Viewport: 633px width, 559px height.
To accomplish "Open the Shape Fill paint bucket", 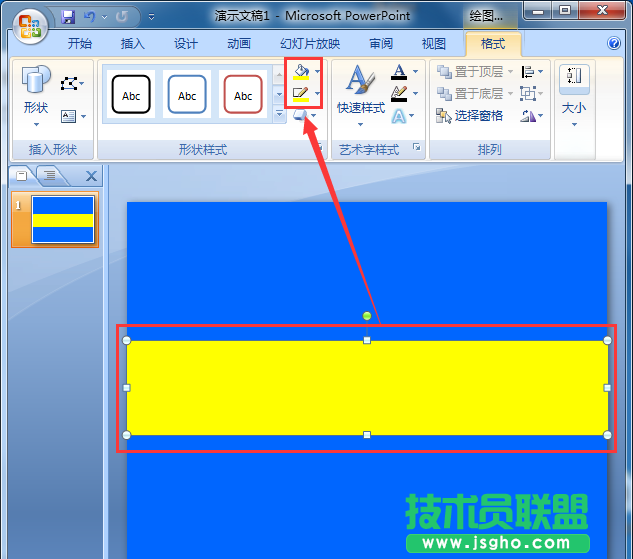I will (301, 72).
